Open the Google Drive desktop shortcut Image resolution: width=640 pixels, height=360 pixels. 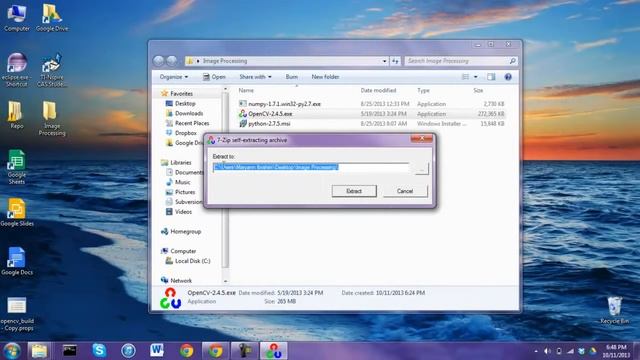[52, 18]
